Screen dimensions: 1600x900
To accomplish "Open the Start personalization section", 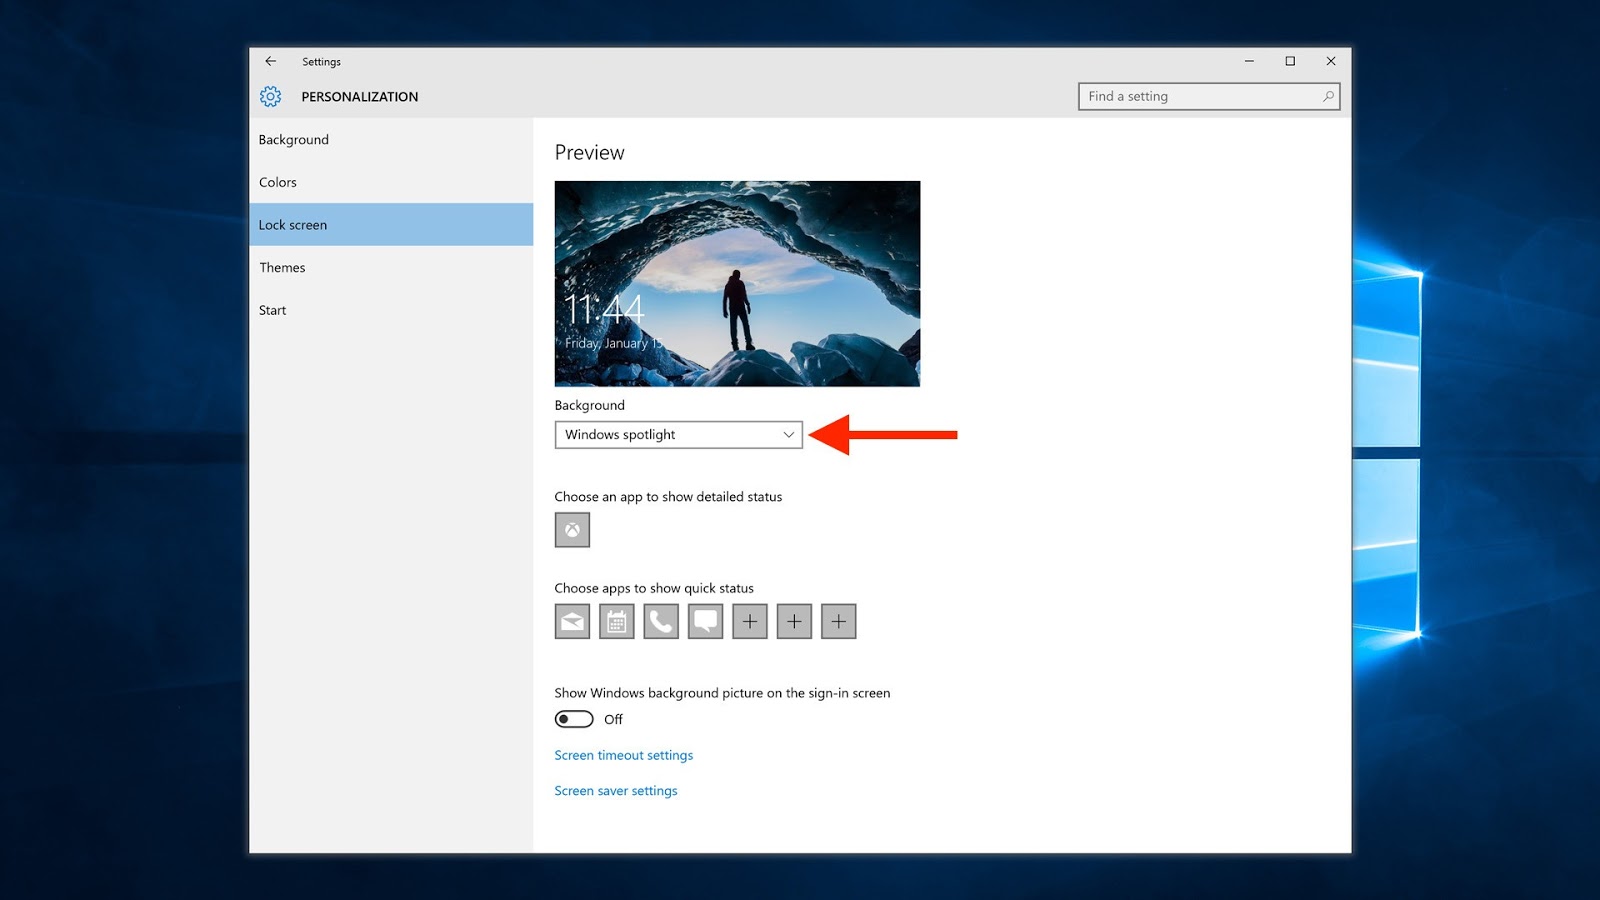I will click(x=272, y=310).
